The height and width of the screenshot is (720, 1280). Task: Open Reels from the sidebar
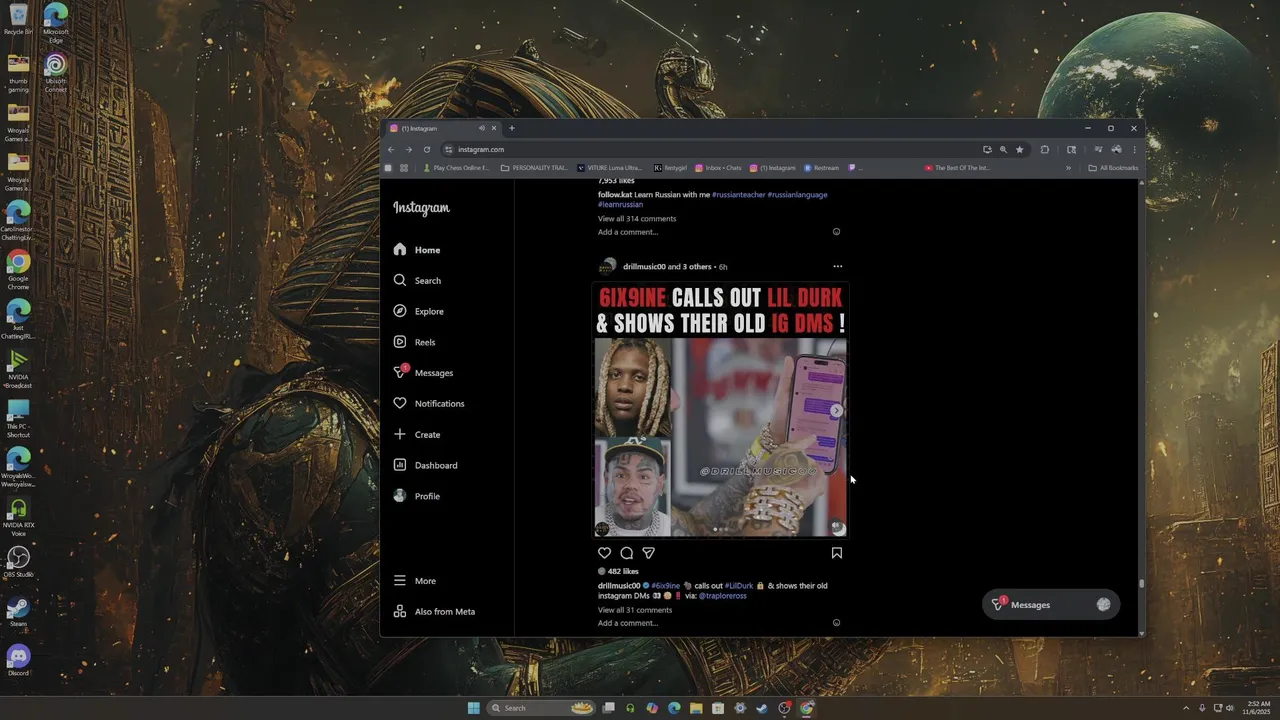414,342
